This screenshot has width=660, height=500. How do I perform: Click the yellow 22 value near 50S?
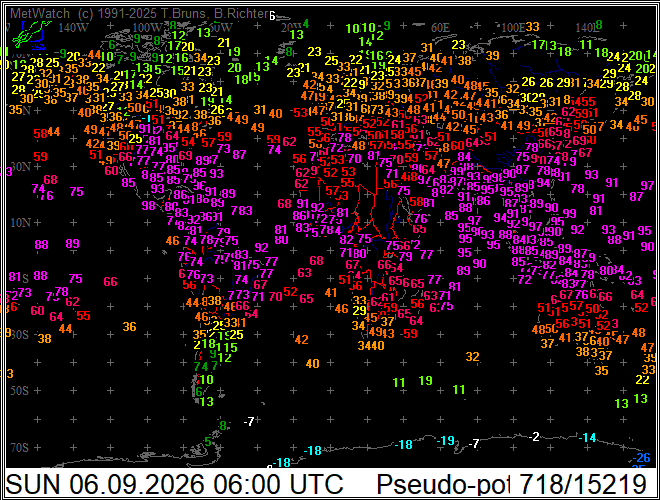click(642, 379)
